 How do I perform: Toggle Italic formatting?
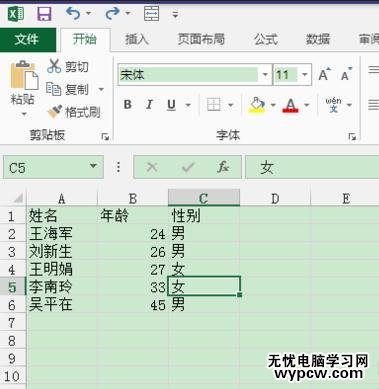[x=150, y=105]
